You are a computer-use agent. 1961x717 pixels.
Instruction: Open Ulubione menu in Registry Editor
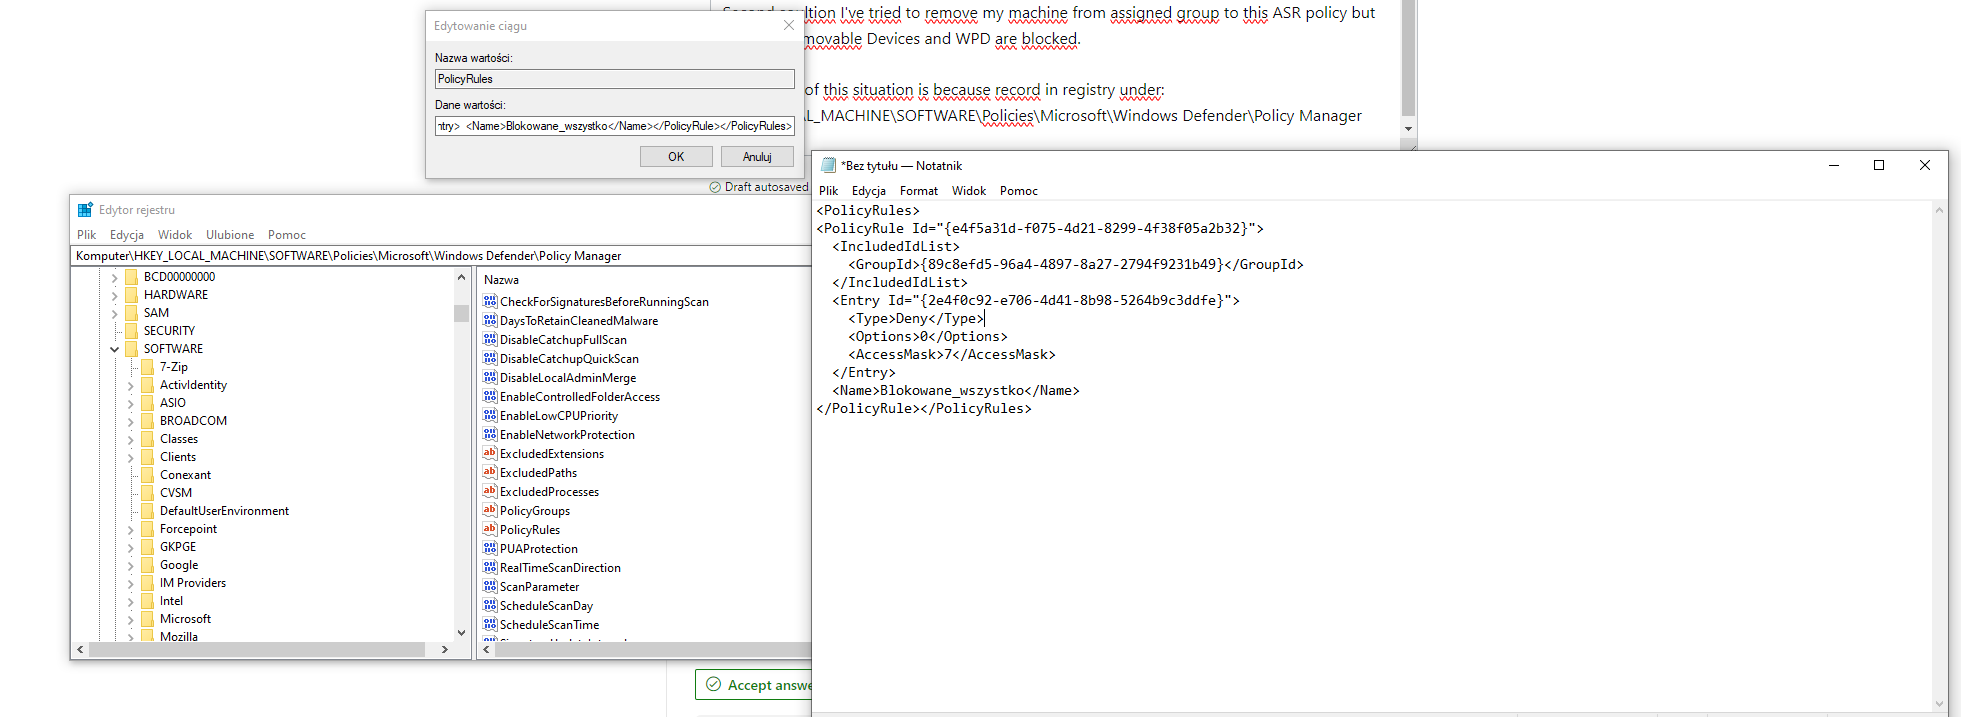[x=230, y=235]
